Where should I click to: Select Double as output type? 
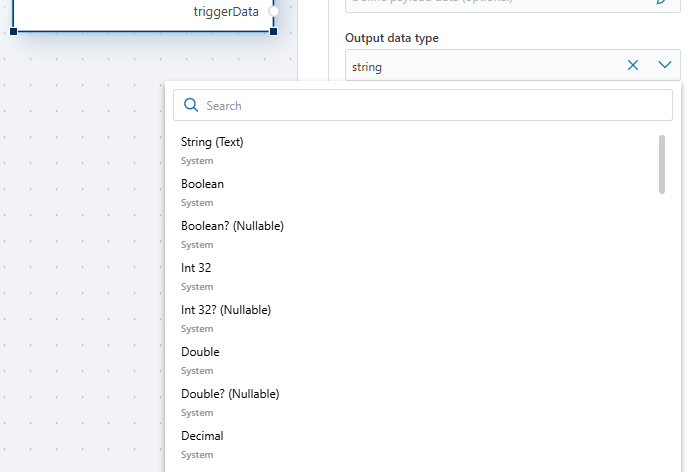200,352
